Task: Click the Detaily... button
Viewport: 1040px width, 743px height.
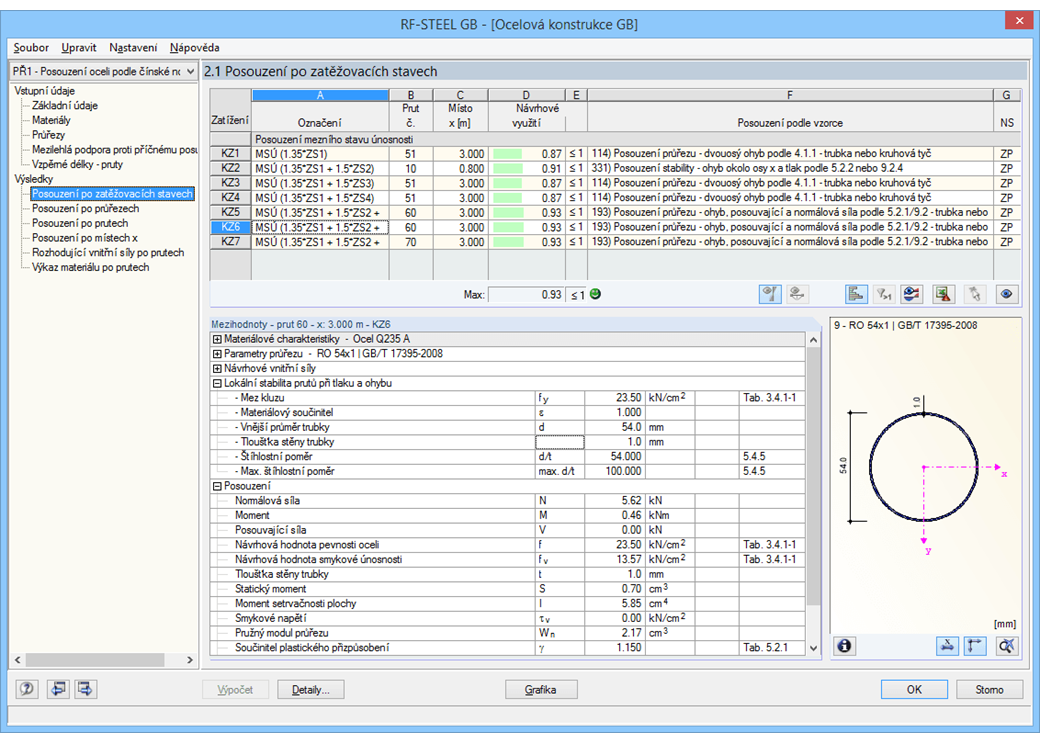Action: coord(310,690)
